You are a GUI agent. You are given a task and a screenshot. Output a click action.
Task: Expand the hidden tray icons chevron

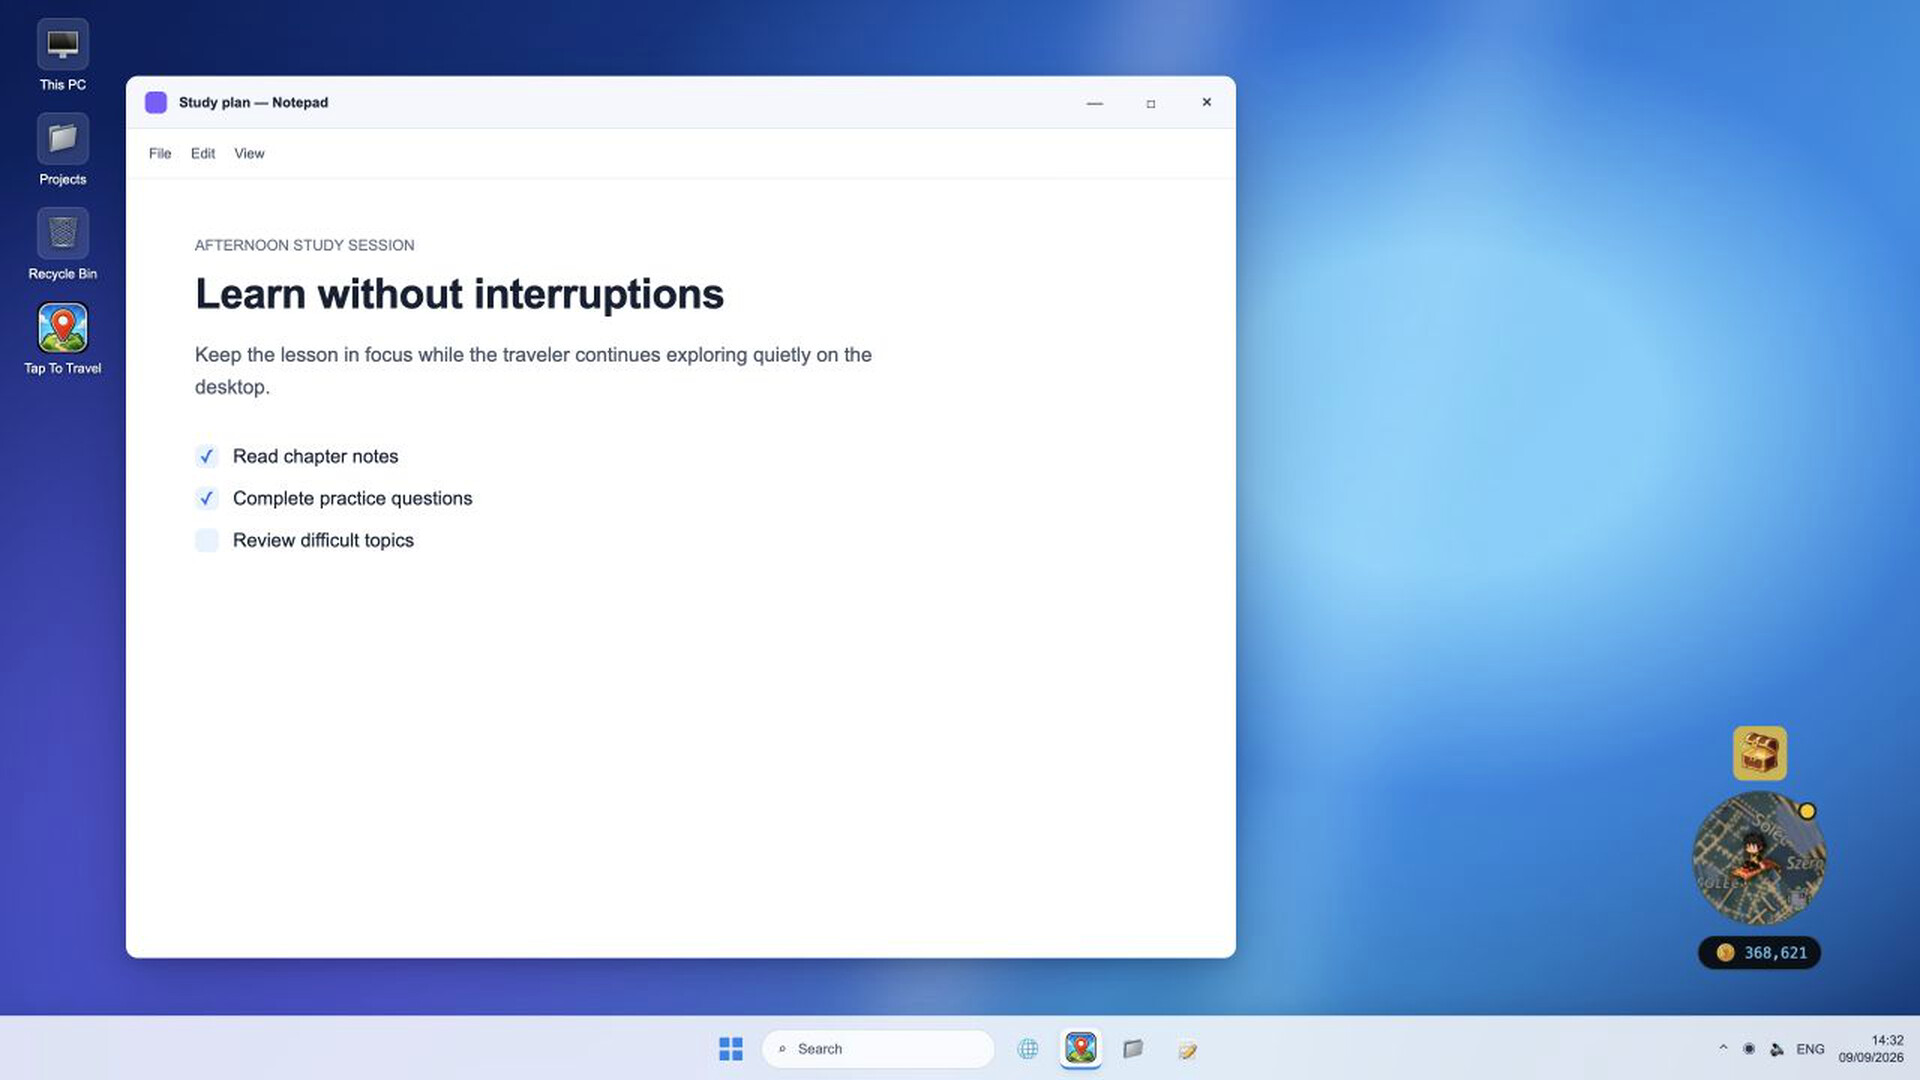coord(1723,1048)
